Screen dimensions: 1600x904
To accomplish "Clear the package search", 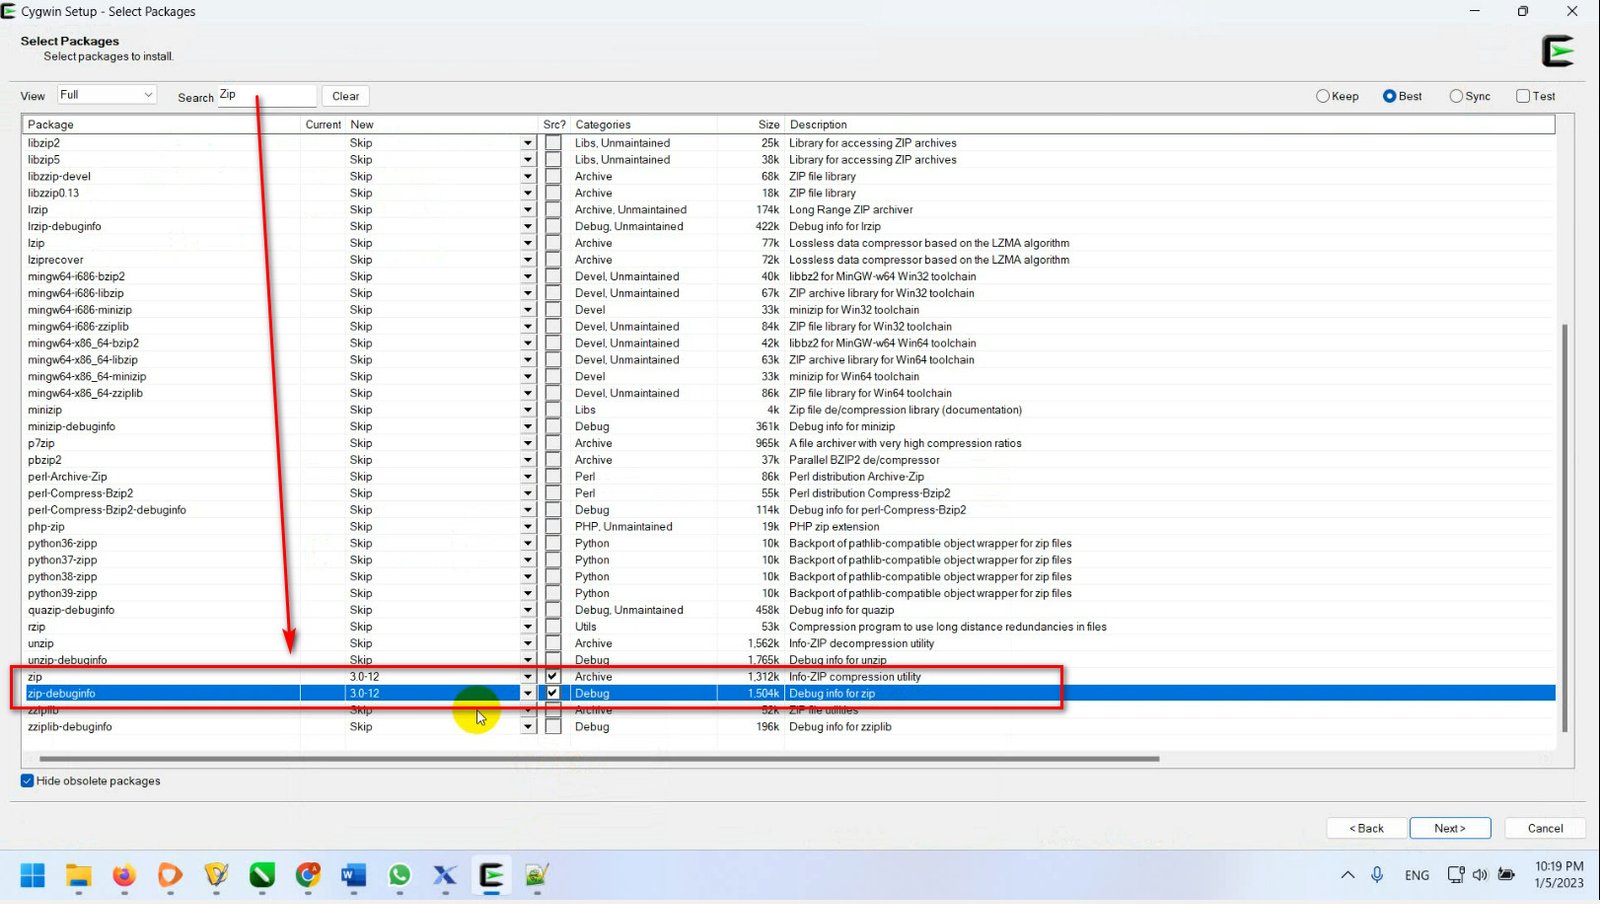I will pos(345,96).
